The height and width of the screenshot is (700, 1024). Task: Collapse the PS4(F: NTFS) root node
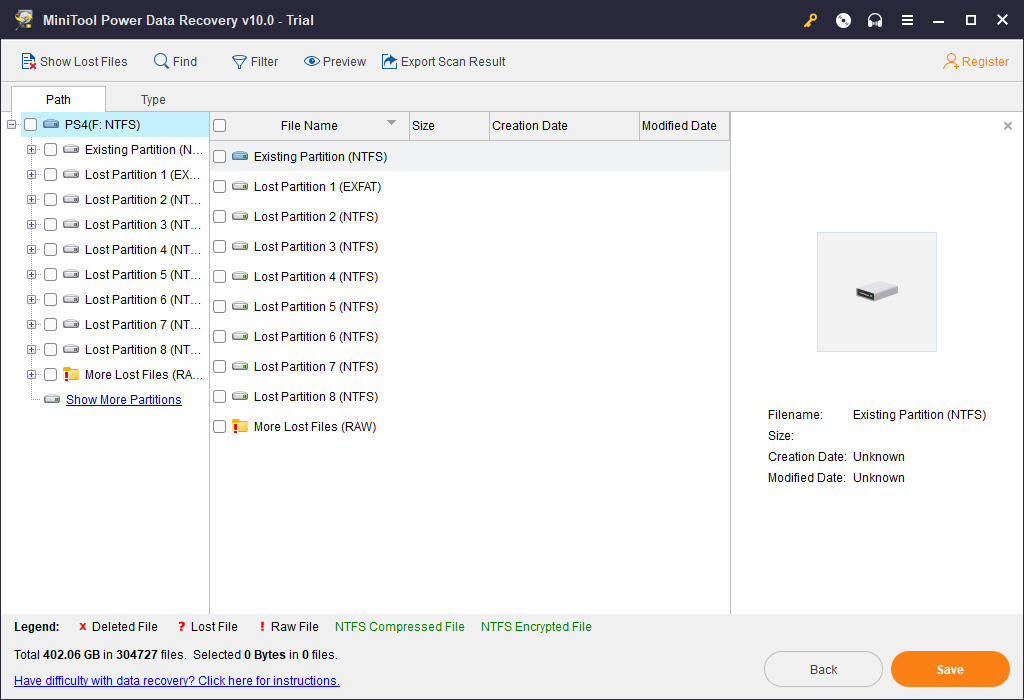(x=11, y=124)
